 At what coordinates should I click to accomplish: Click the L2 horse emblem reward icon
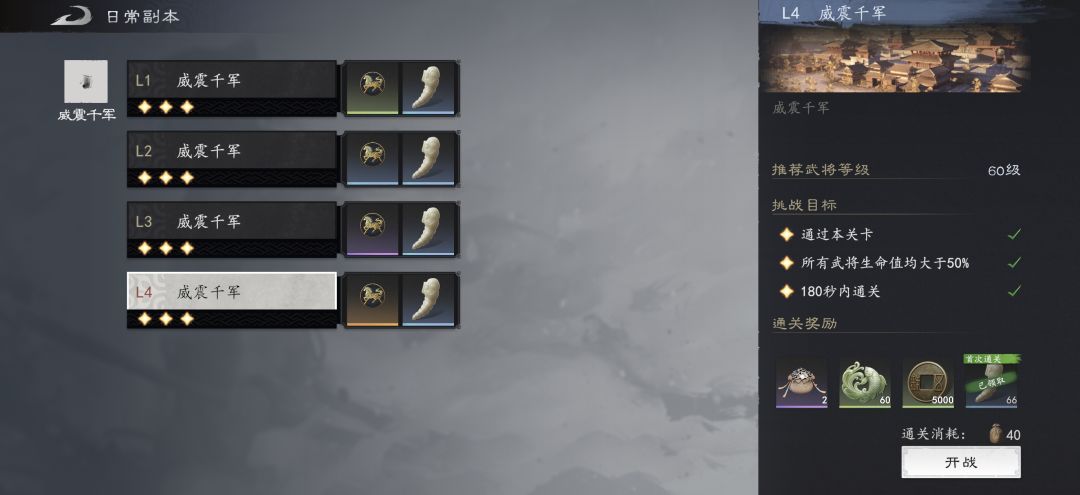tap(373, 158)
